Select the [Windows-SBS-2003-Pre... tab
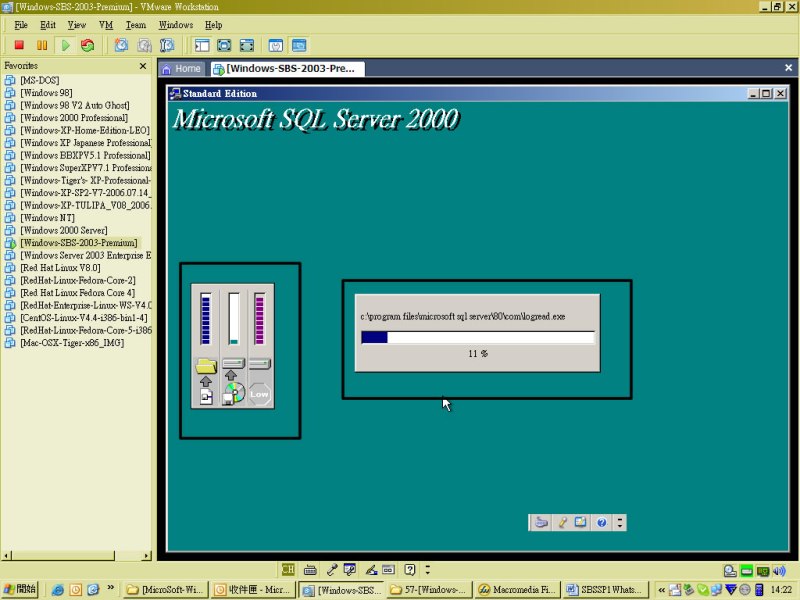 click(287, 69)
